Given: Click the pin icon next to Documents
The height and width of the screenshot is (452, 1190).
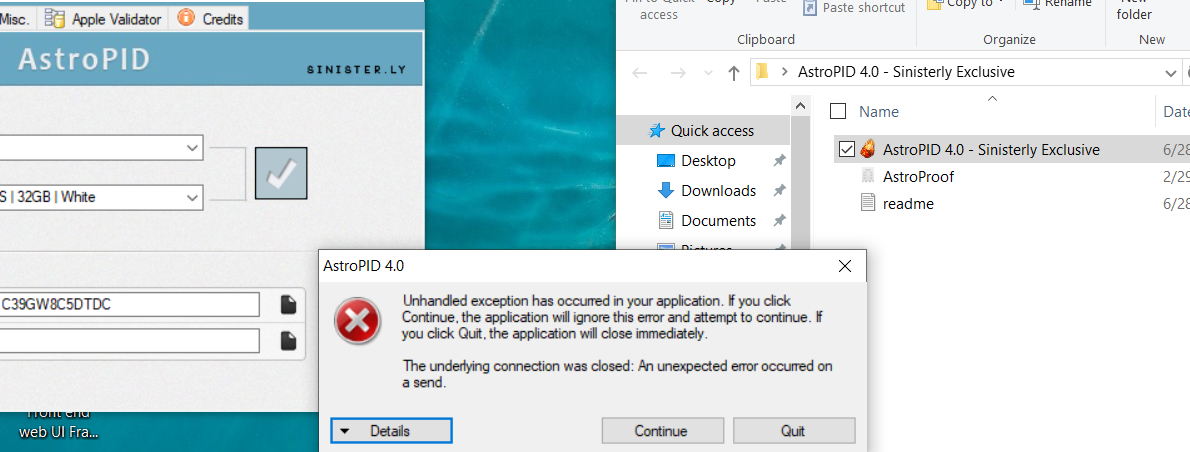Looking at the screenshot, I should (779, 221).
